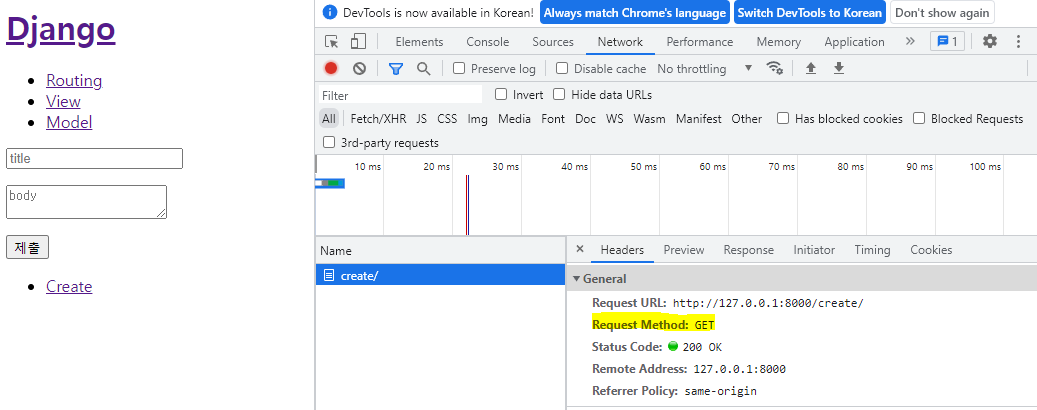Screen dimensions: 1037x410
Task: Clear the network log with the clear icon
Action: (x=359, y=68)
